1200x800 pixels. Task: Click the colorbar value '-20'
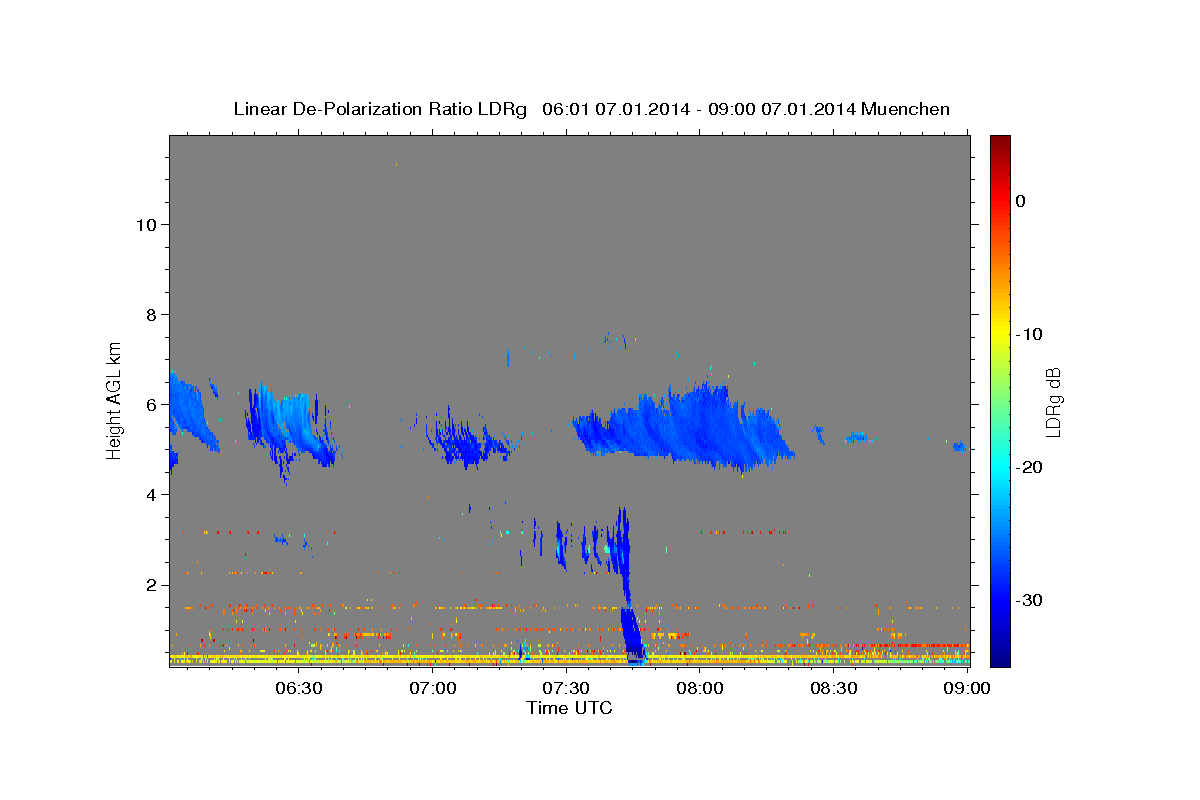coord(1029,467)
